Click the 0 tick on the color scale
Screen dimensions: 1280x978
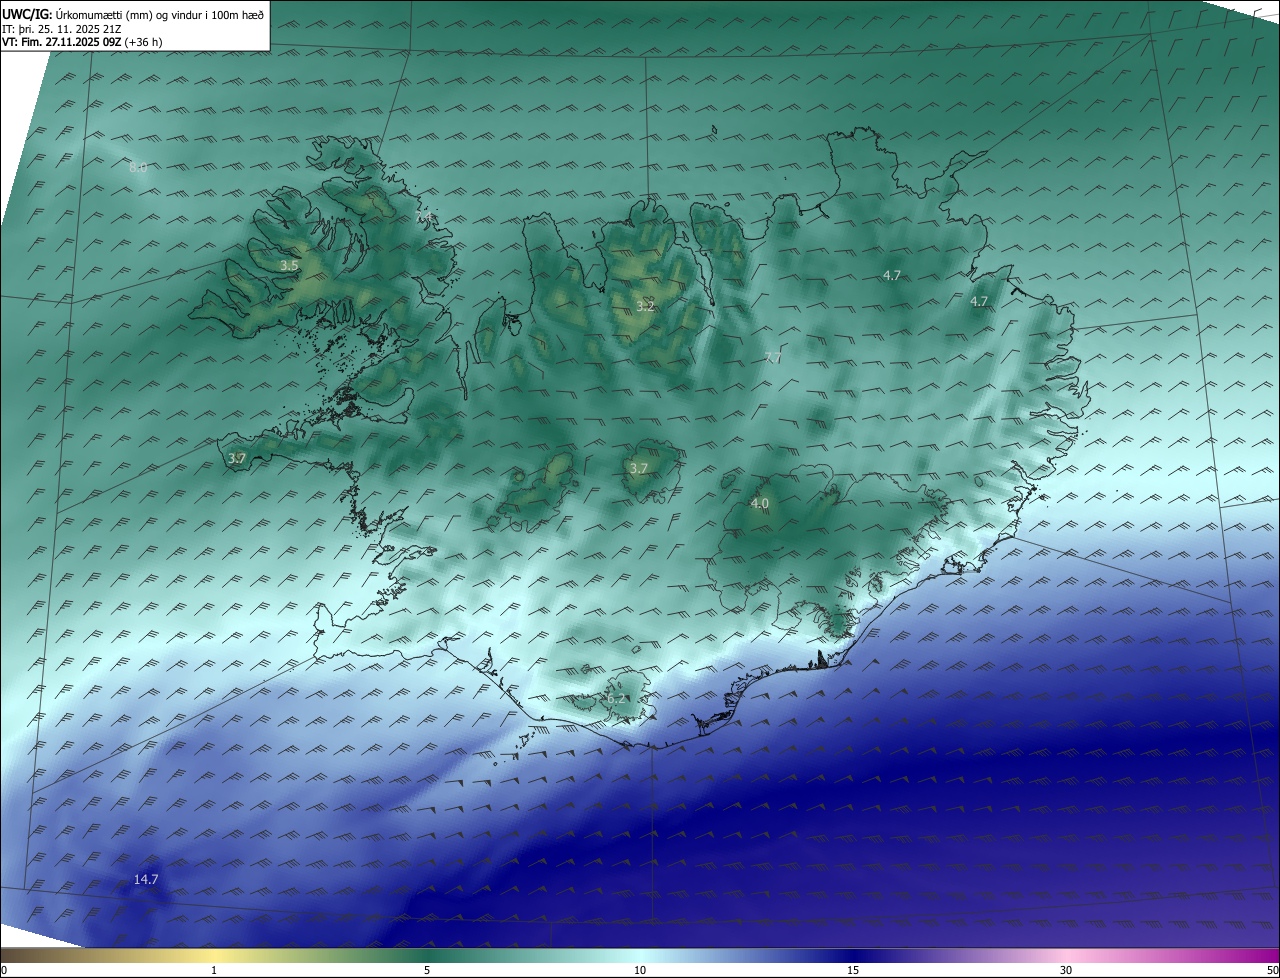[4, 970]
